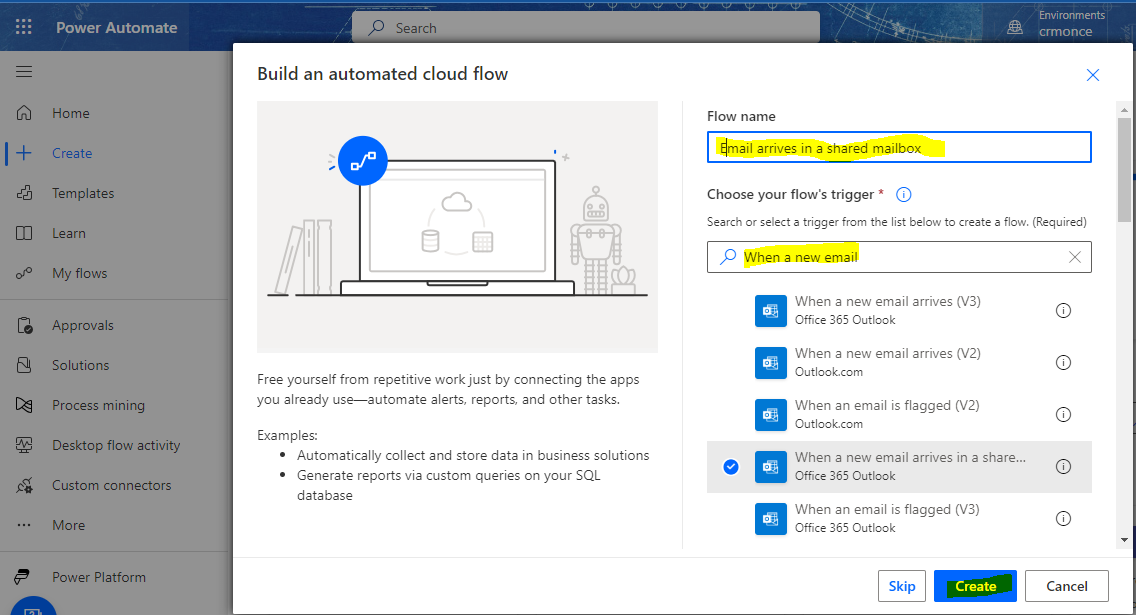The image size is (1136, 615).
Task: Open Home in the sidebar
Action: click(x=71, y=113)
